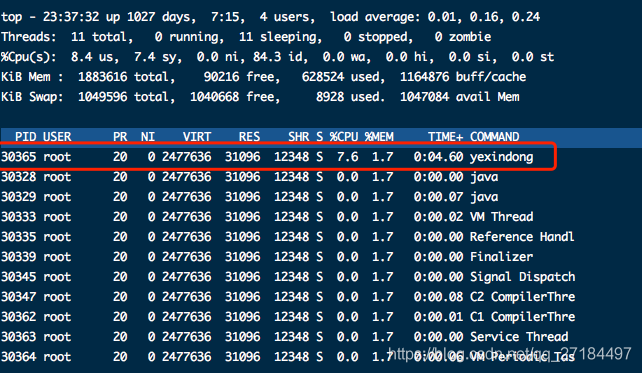
Task: Select the SHR column header
Action: coord(298,136)
